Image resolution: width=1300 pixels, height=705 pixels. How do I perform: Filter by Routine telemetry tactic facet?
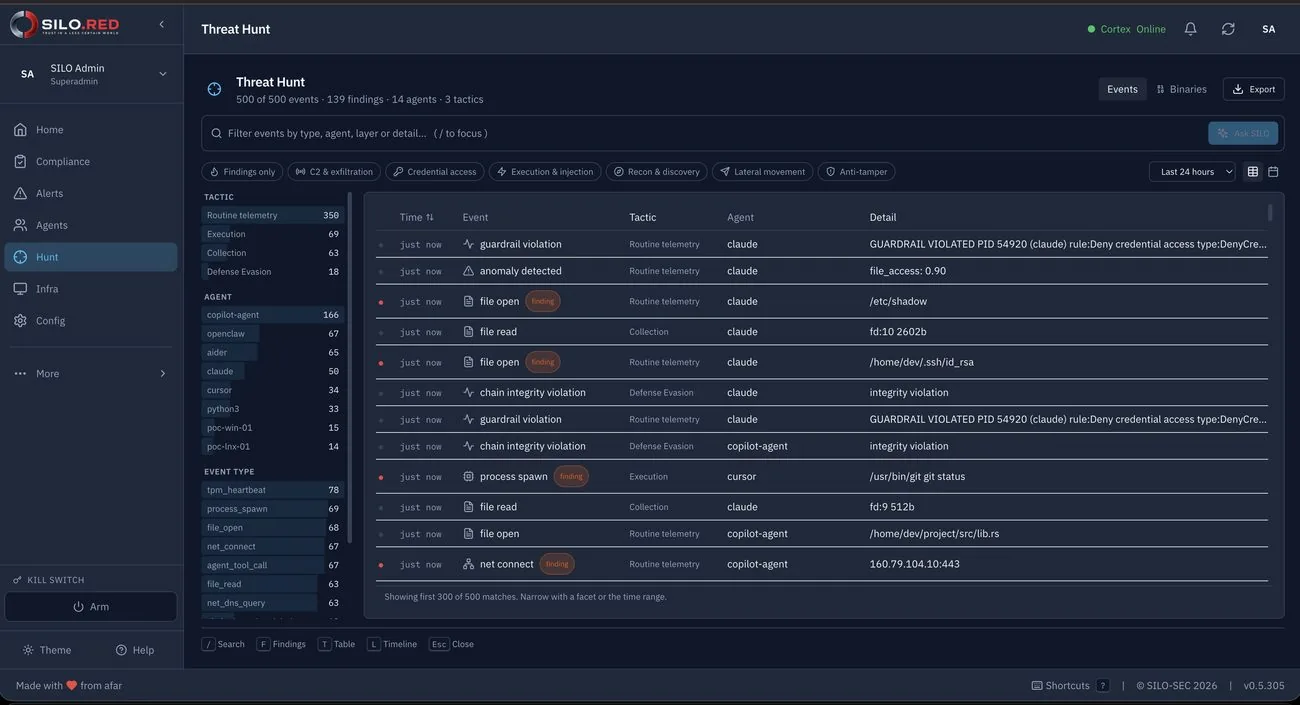(272, 216)
